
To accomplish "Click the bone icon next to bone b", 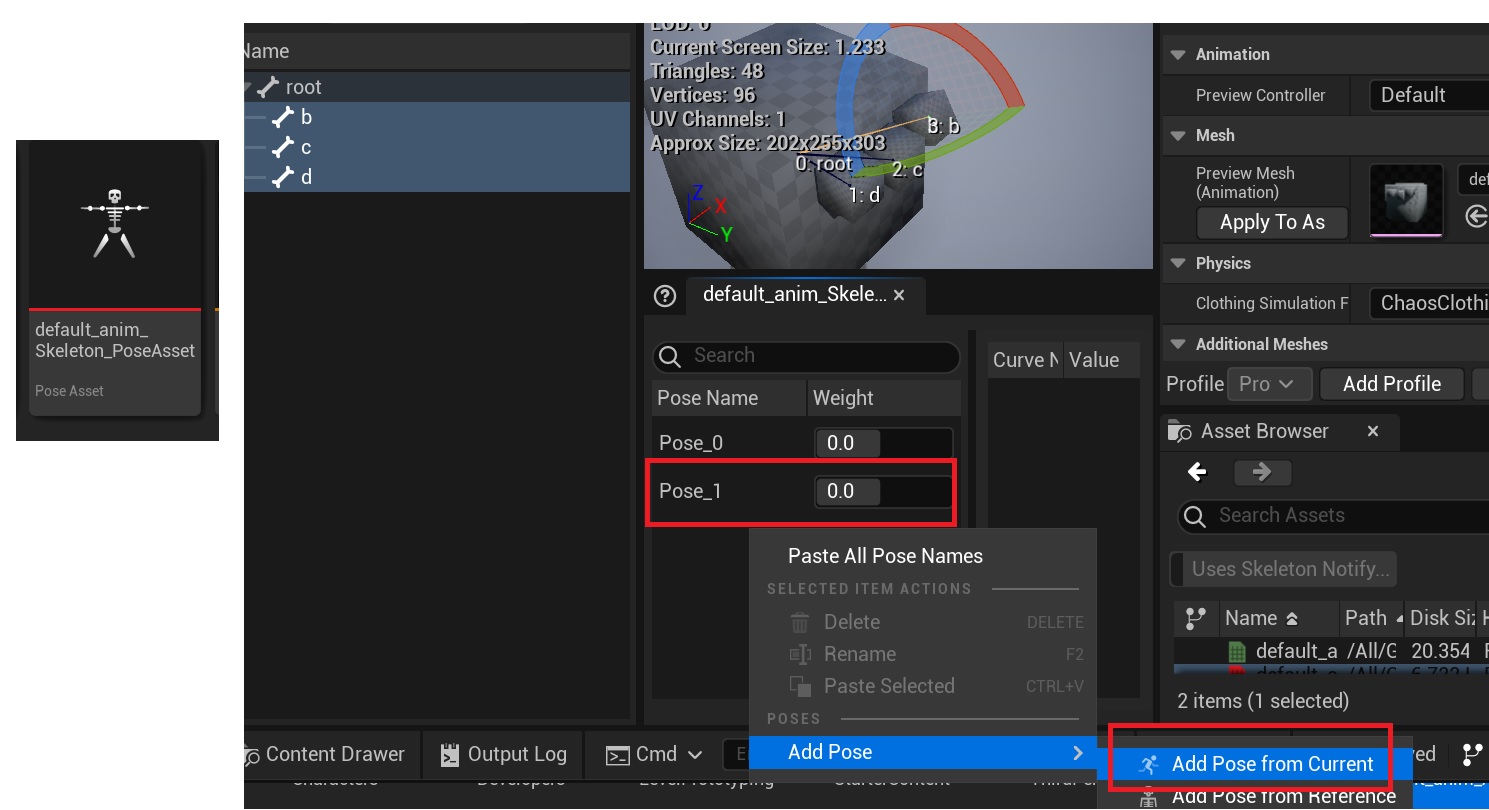I will 284,117.
